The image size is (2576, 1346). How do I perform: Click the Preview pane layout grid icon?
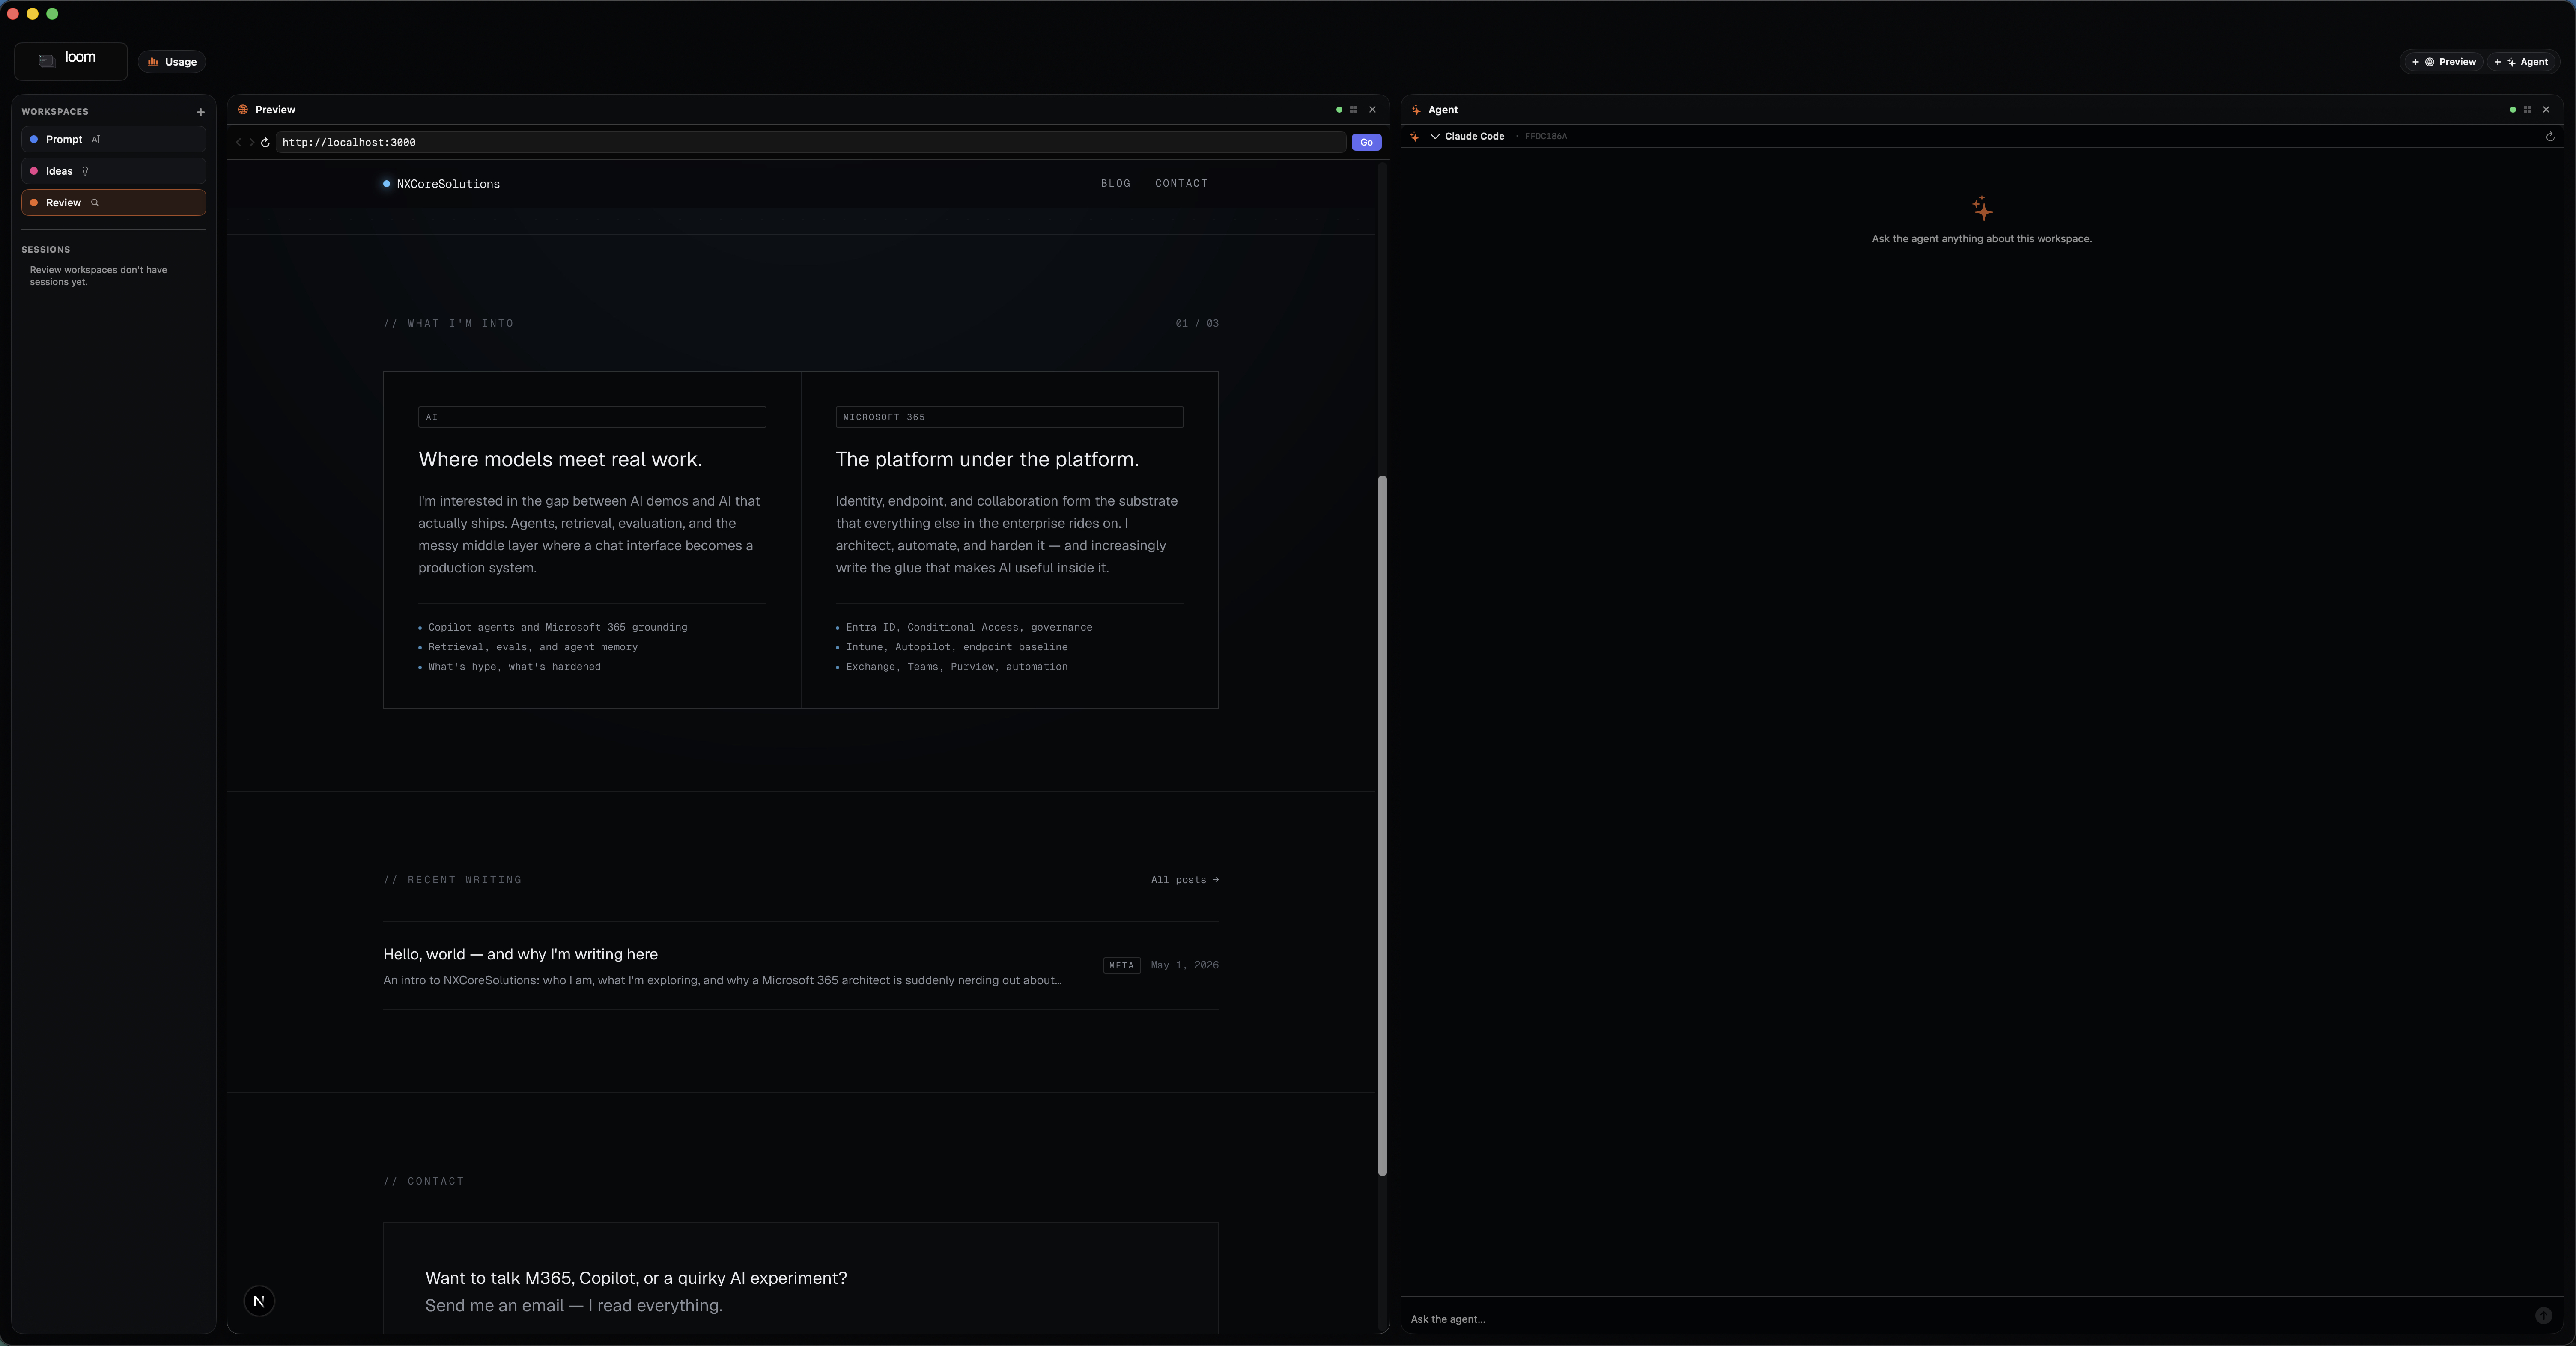pos(1354,110)
